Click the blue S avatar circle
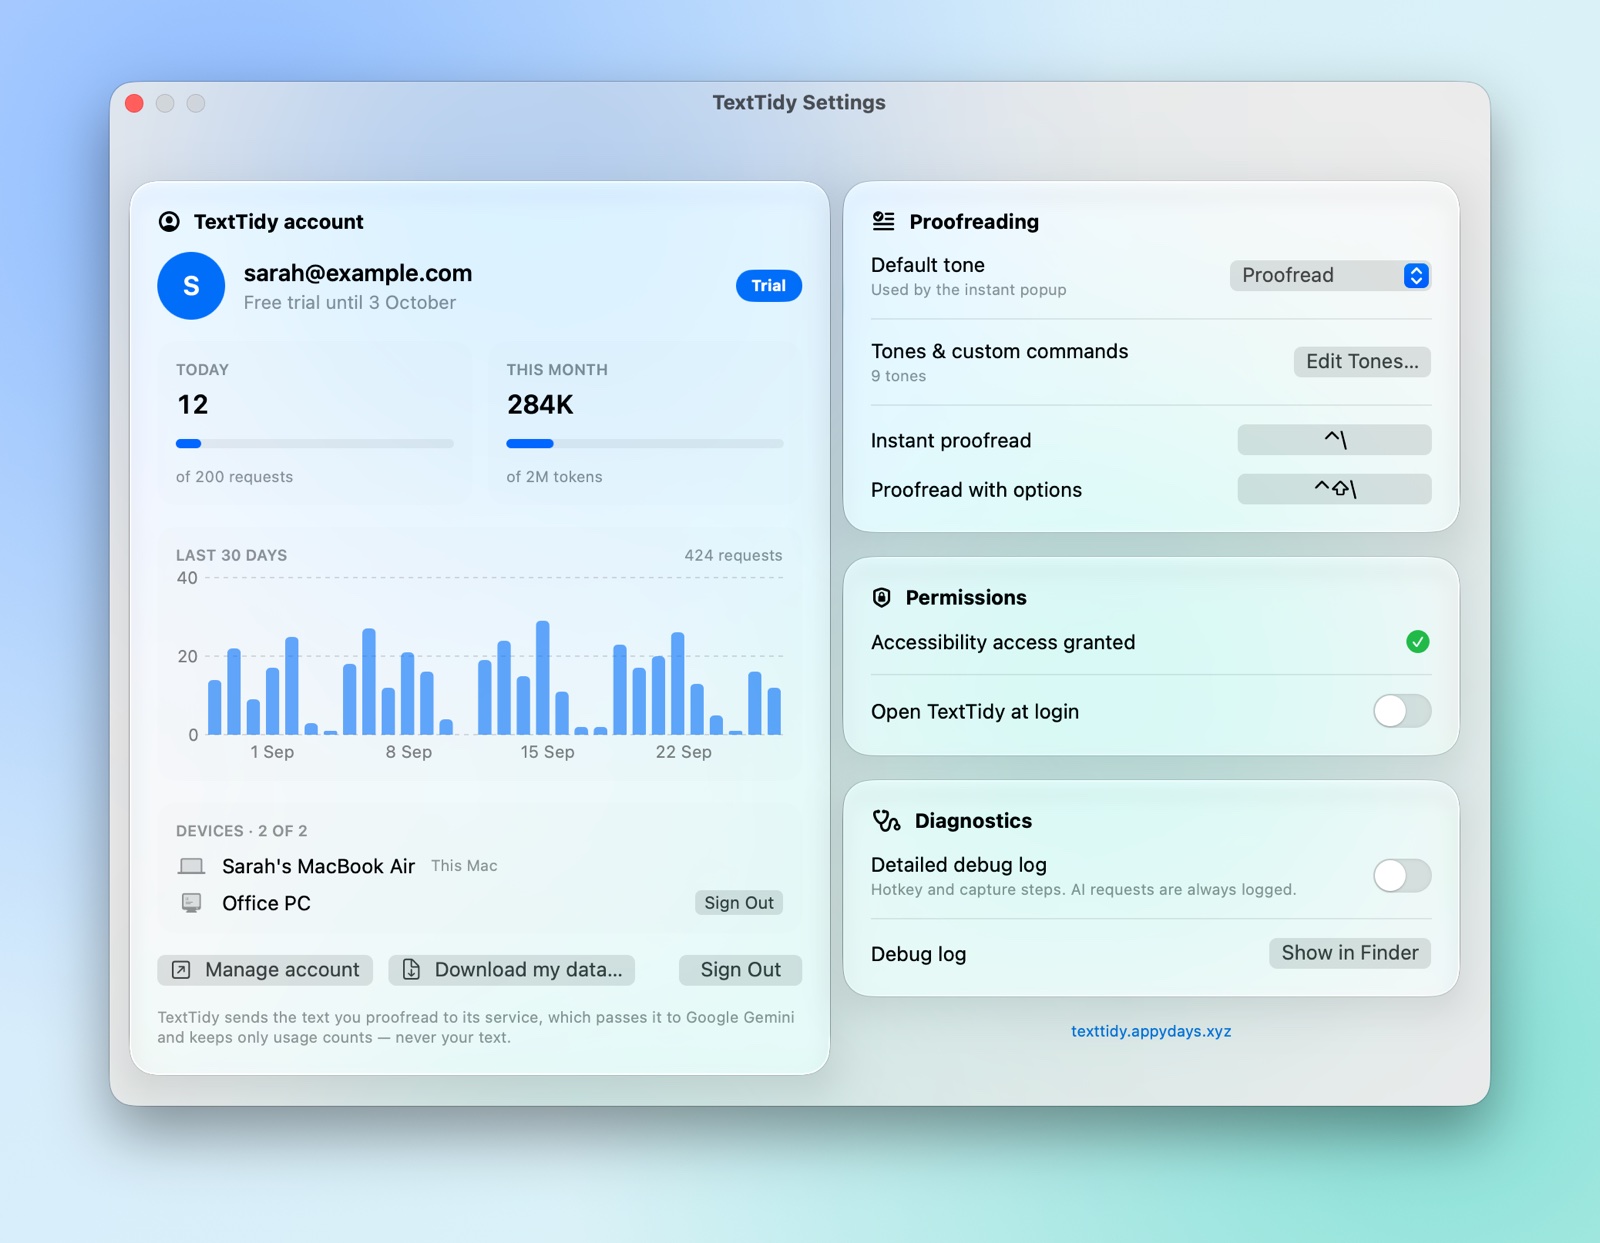Image resolution: width=1600 pixels, height=1243 pixels. pyautogui.click(x=191, y=286)
